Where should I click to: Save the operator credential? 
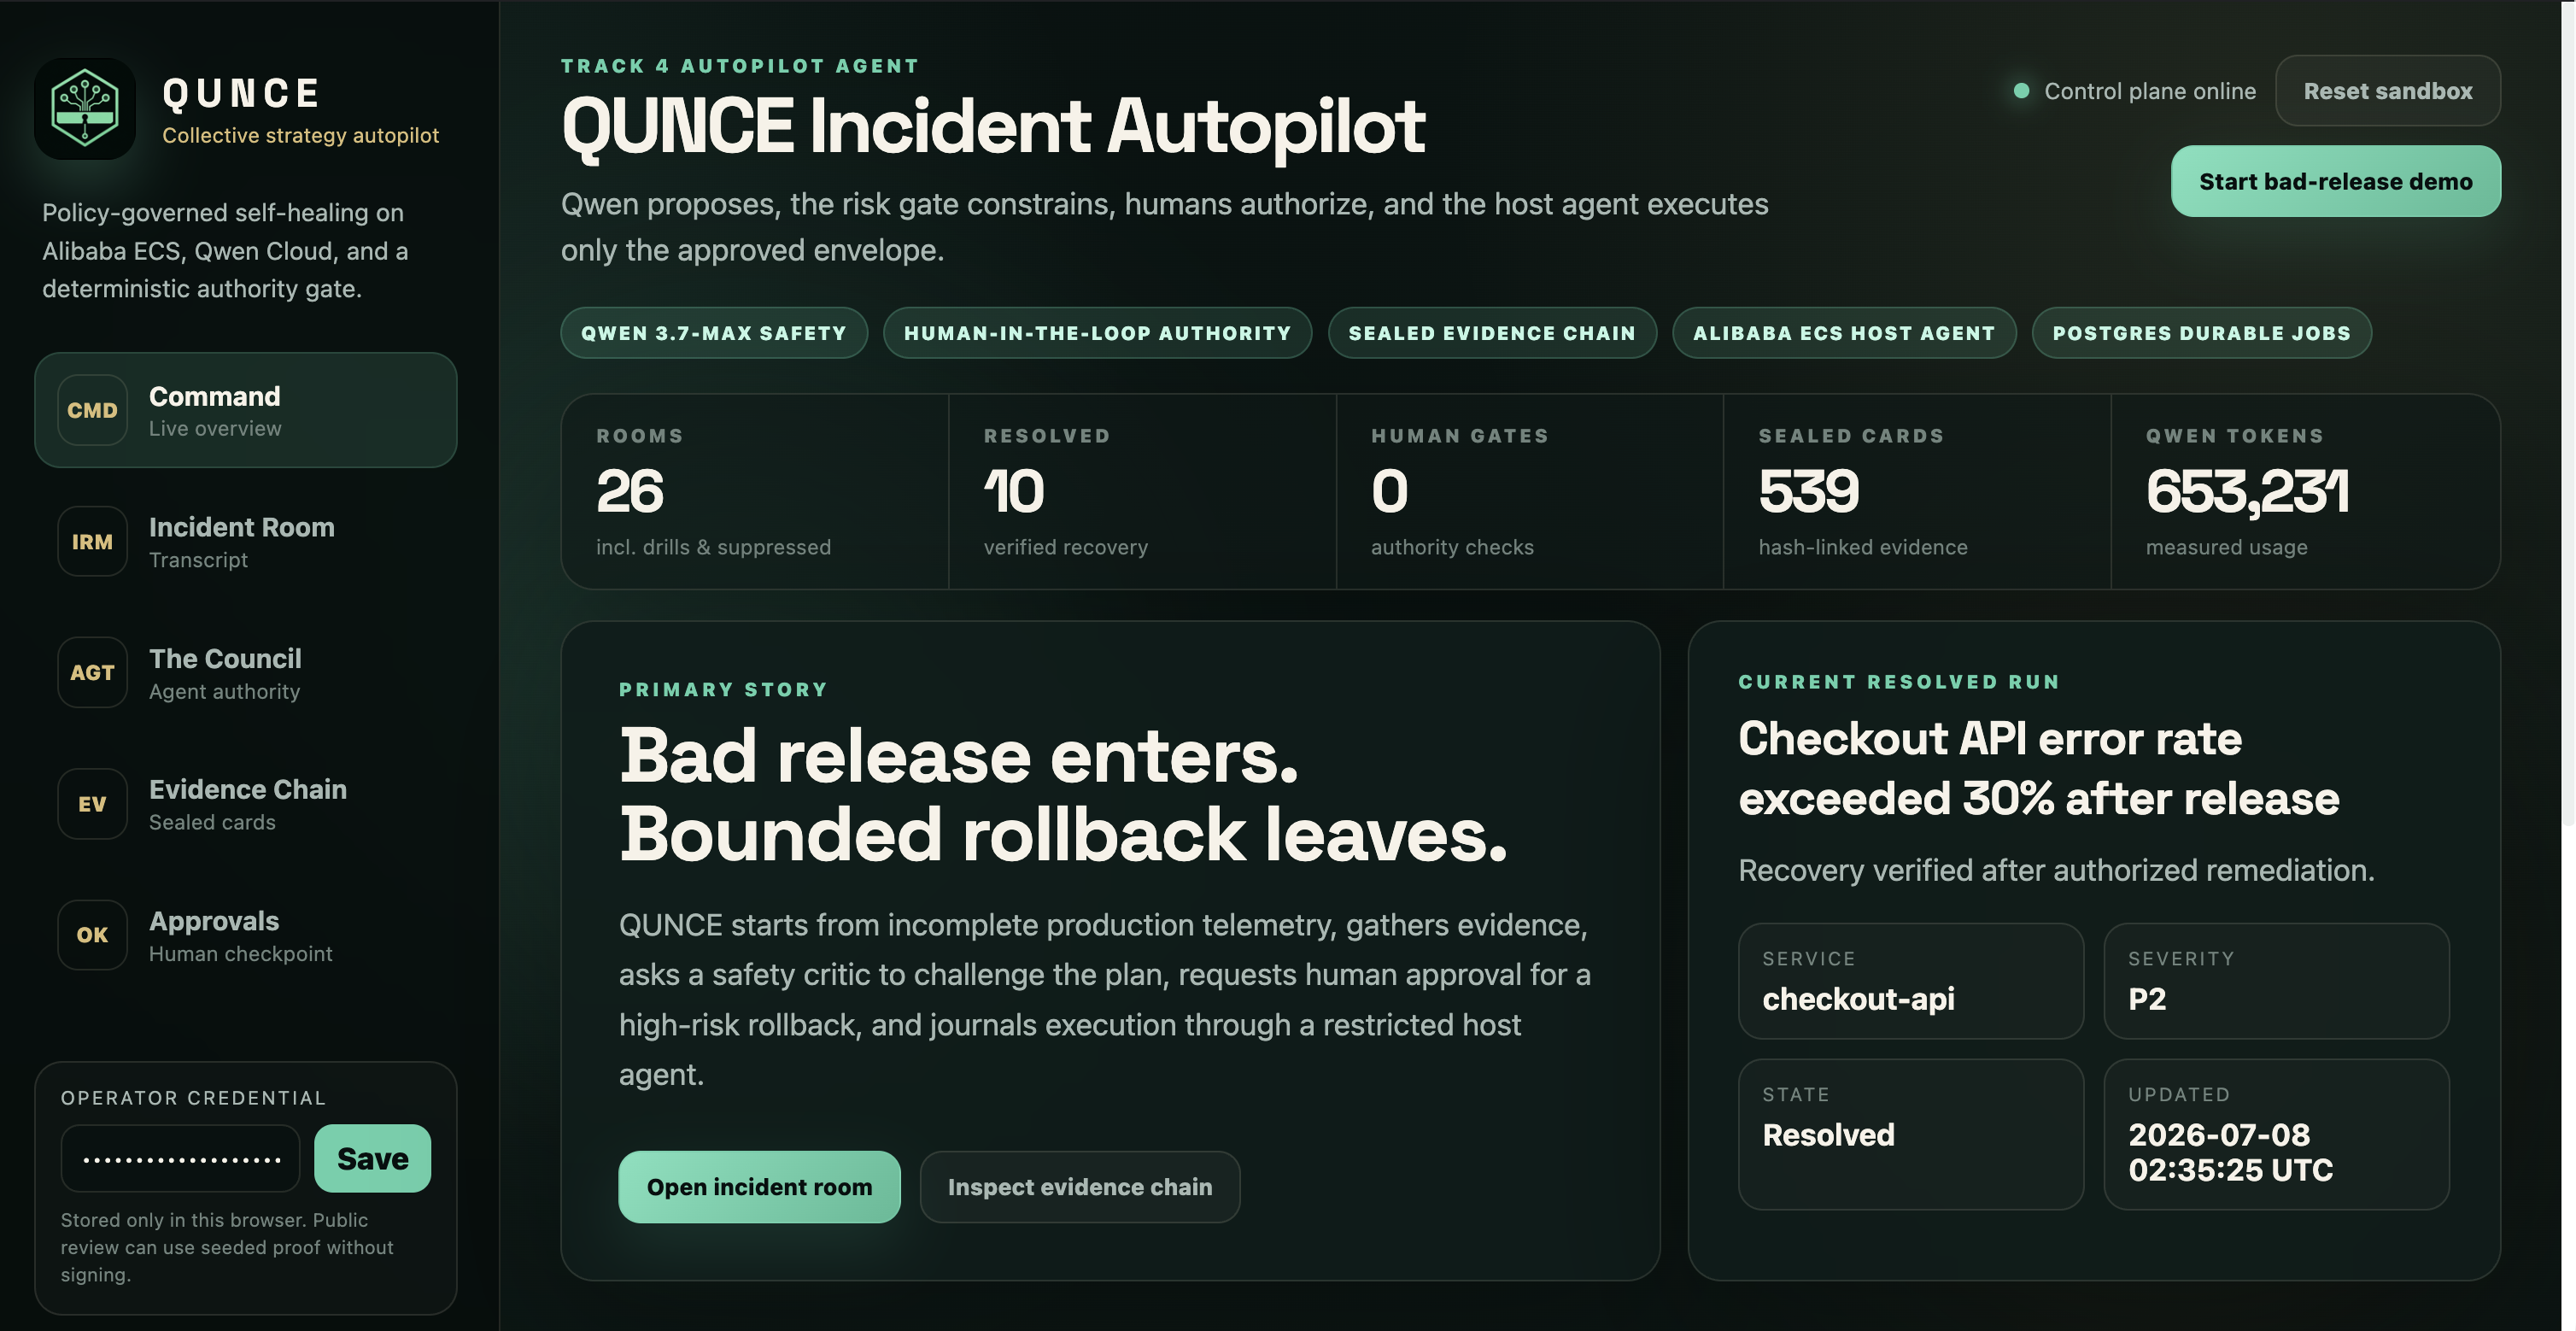pos(372,1158)
